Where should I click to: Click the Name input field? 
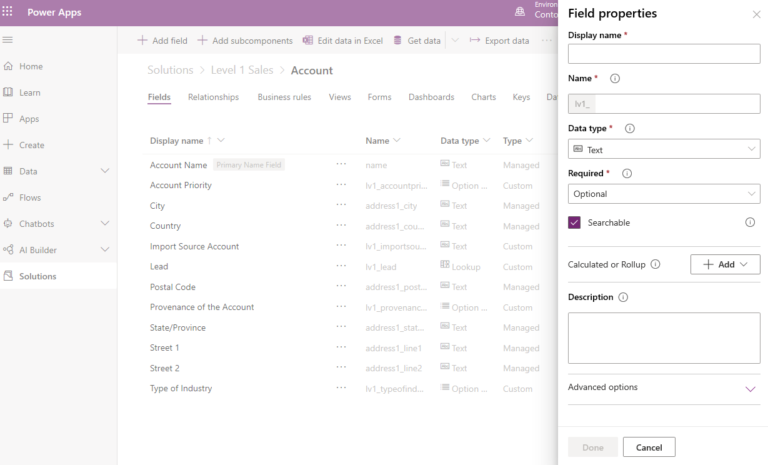664,104
